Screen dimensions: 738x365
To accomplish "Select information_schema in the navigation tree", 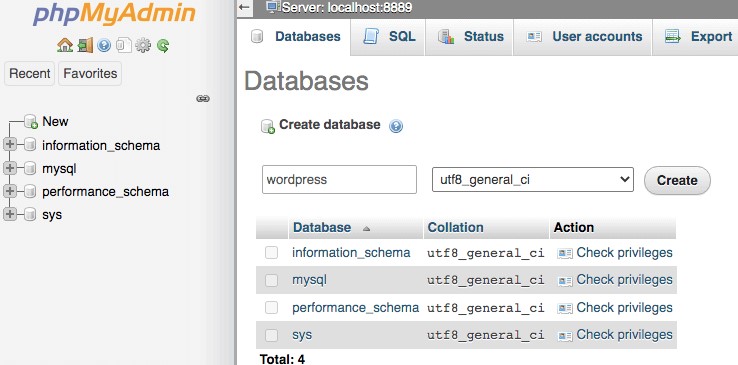I will (101, 145).
